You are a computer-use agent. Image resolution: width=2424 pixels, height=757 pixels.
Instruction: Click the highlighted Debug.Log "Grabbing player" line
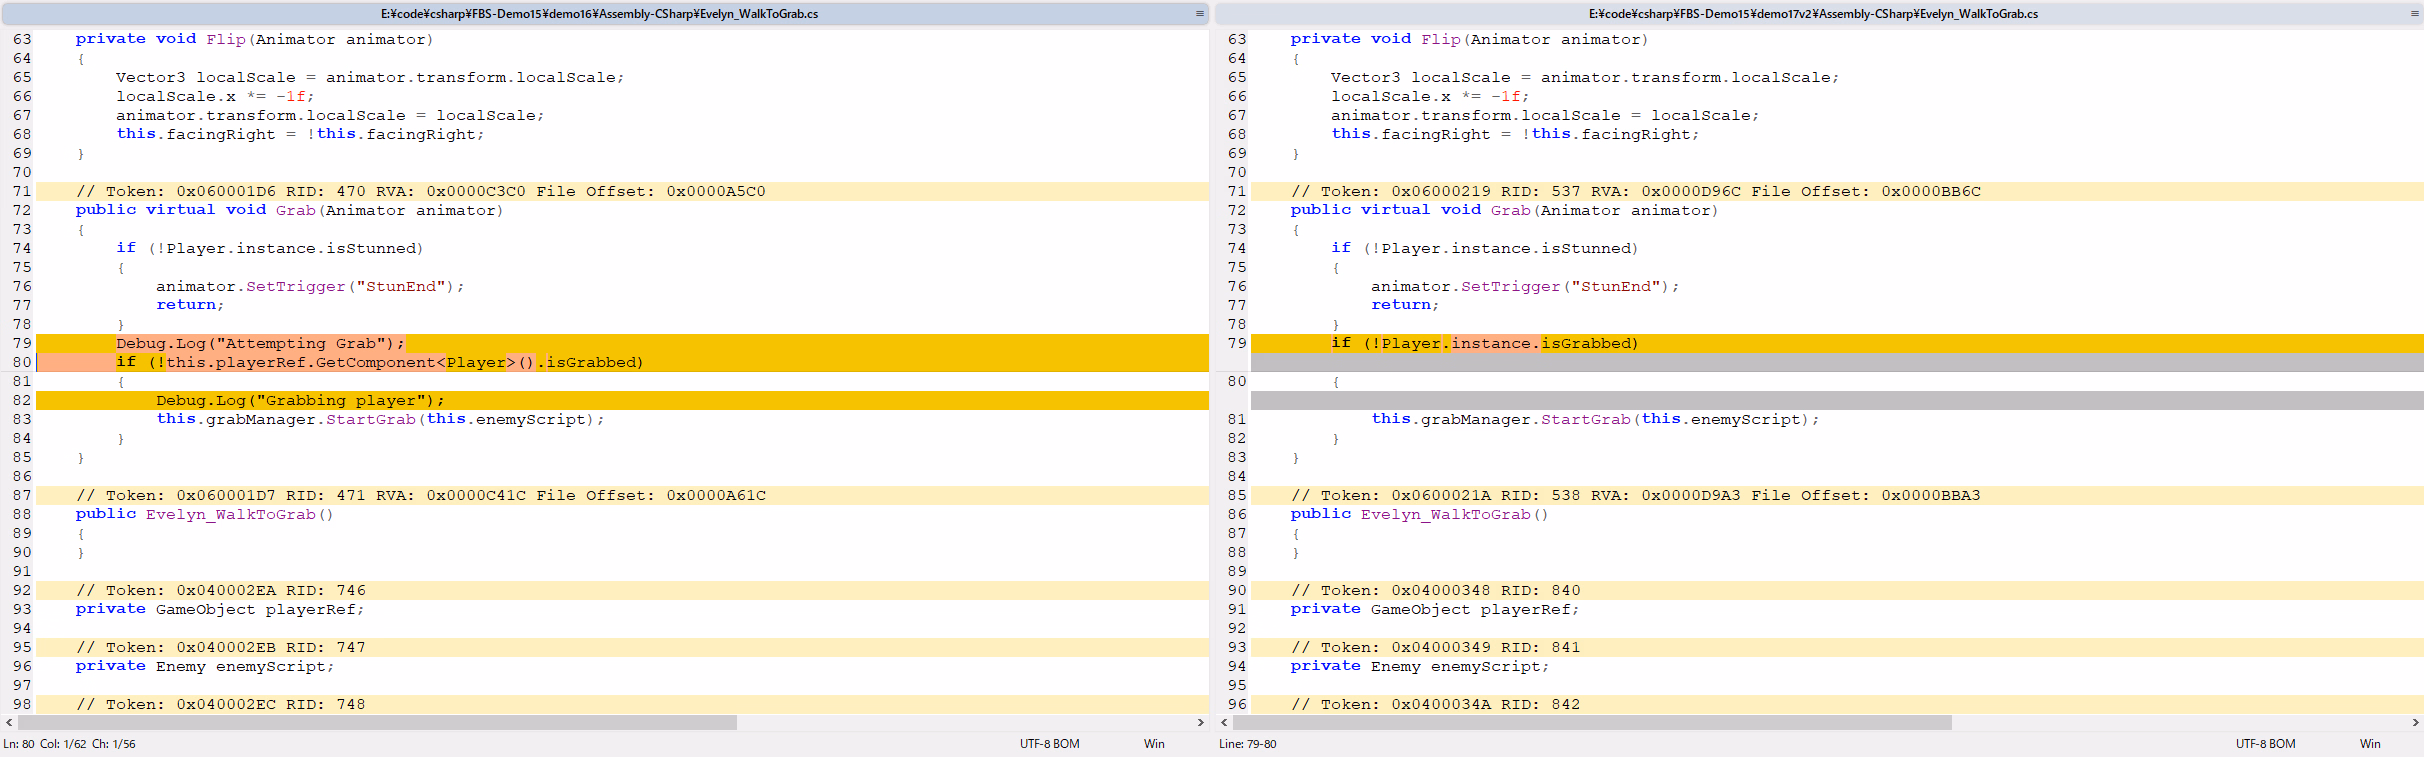pyautogui.click(x=300, y=401)
